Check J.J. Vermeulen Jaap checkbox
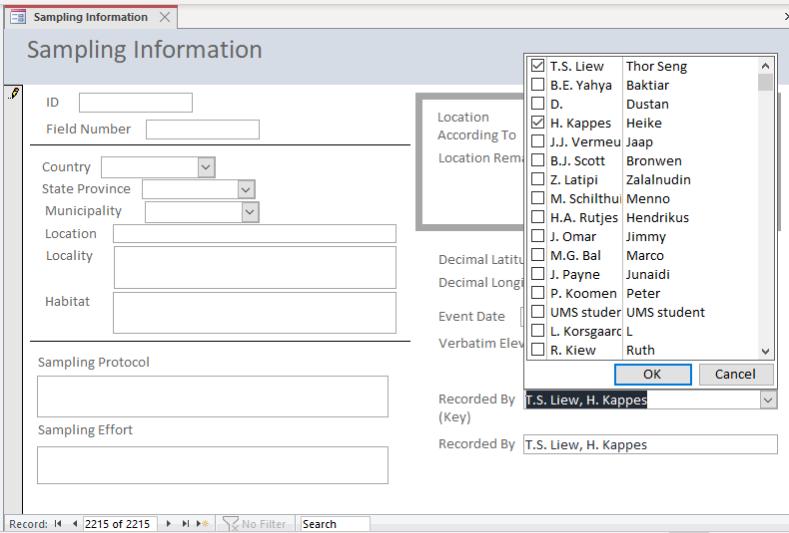The image size is (789, 533). pos(537,141)
